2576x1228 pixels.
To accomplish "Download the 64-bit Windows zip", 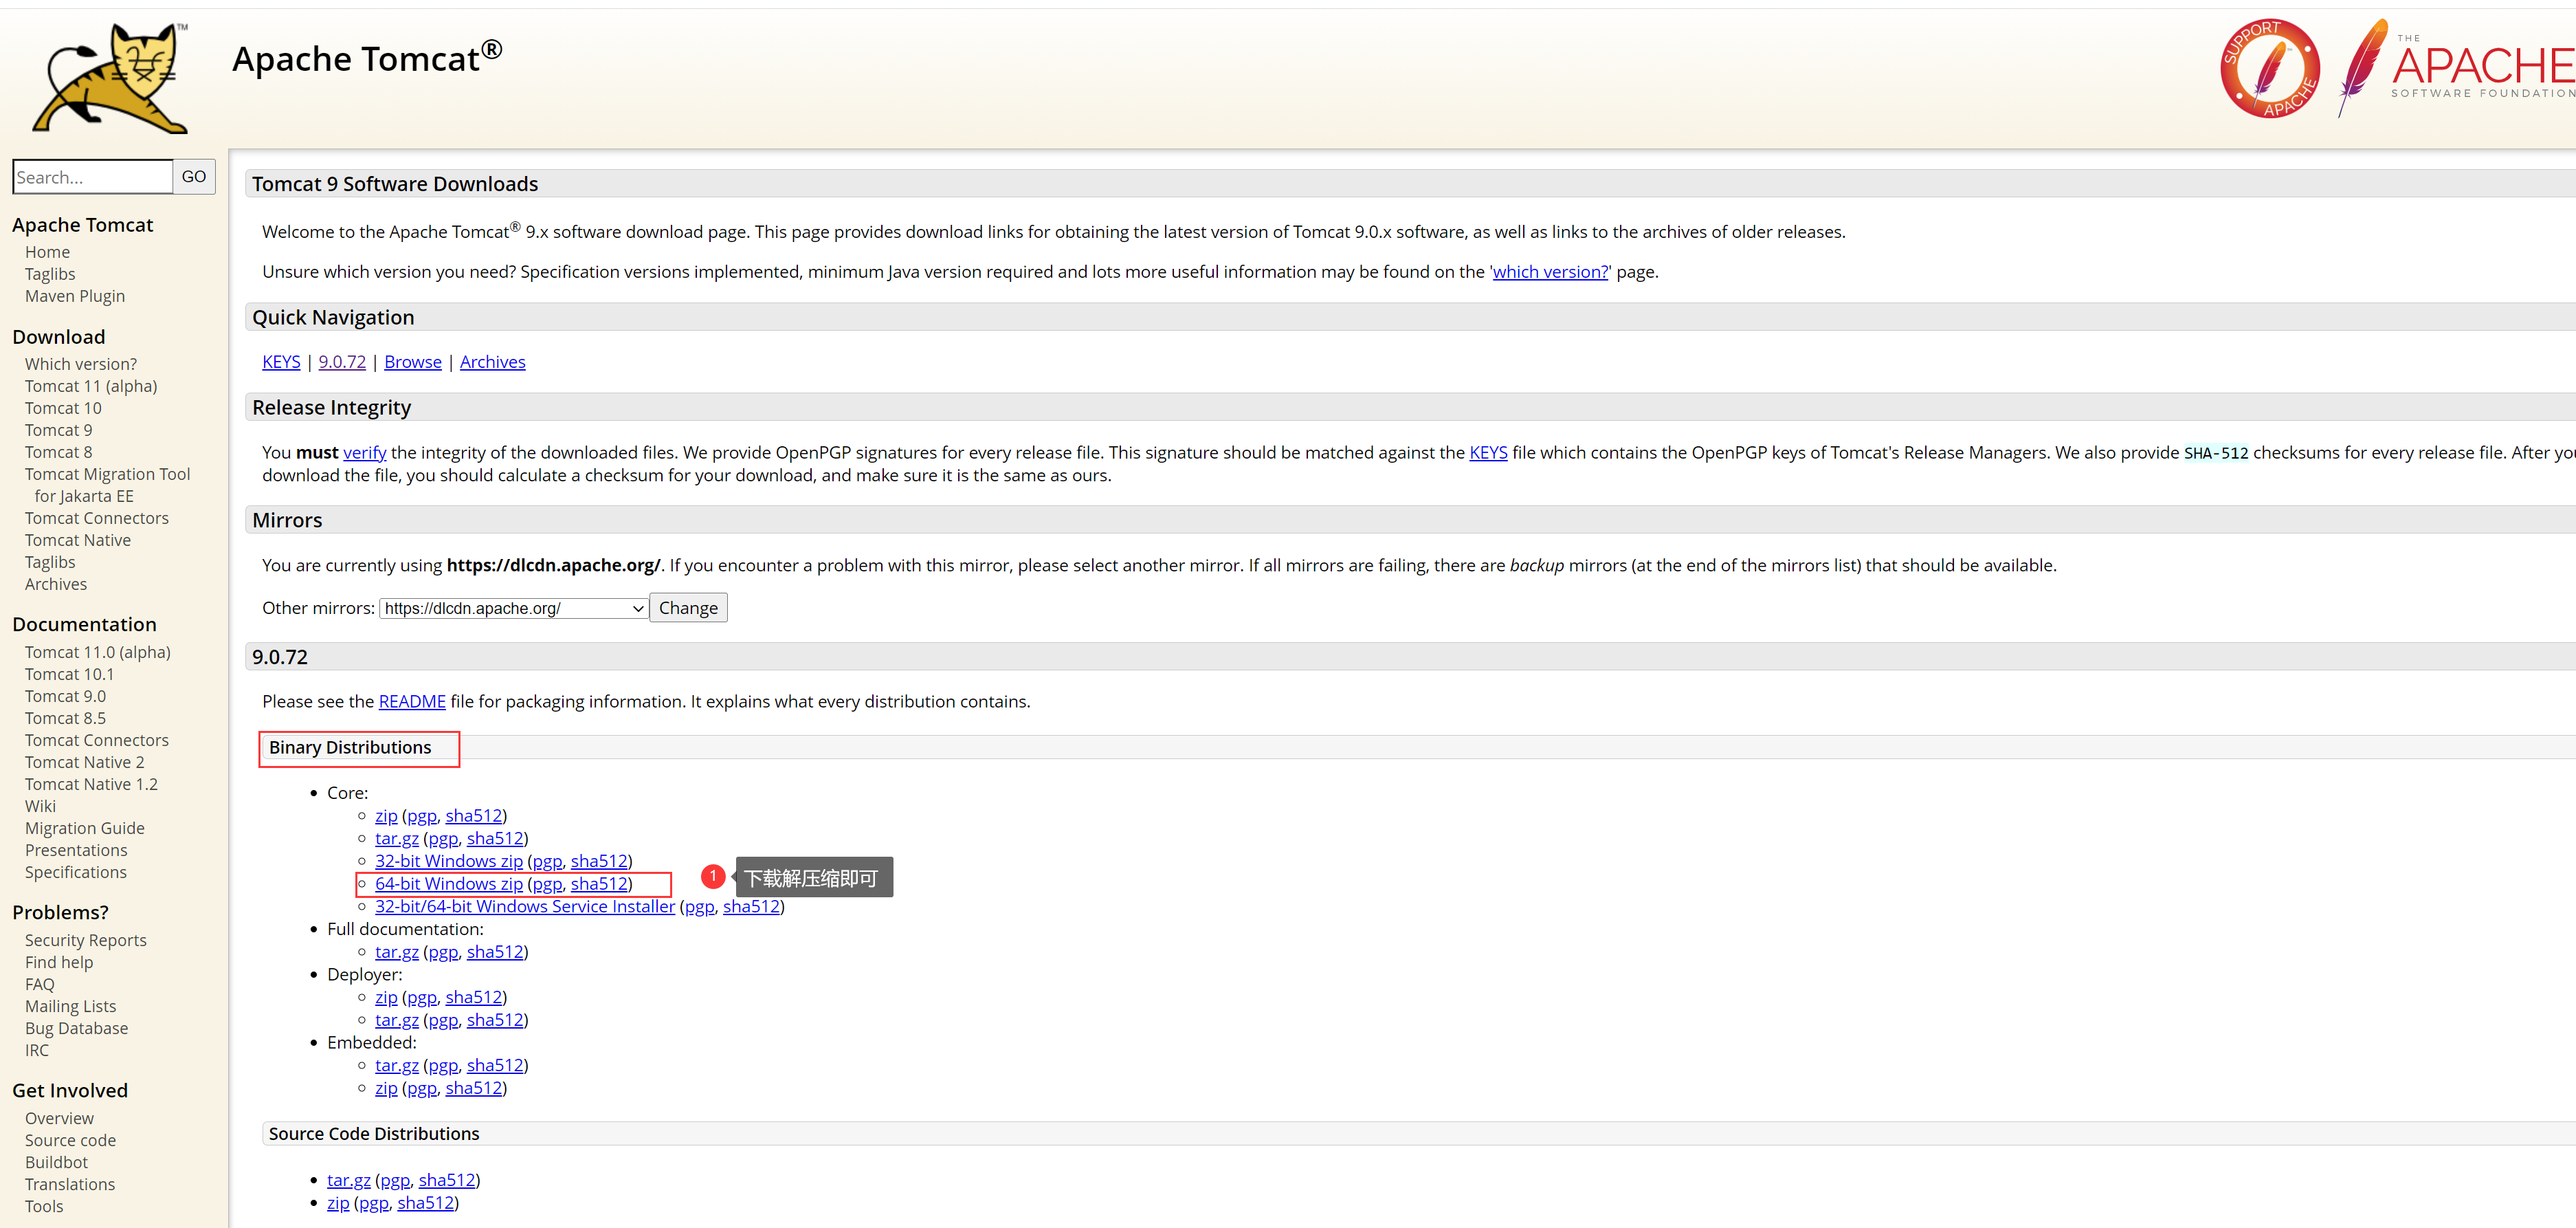I will pyautogui.click(x=448, y=884).
